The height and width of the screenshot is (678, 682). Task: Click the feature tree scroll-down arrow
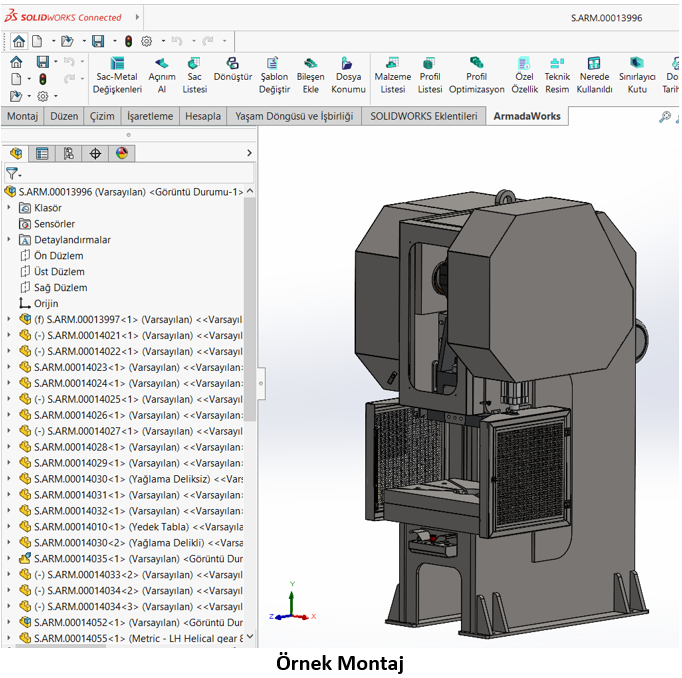[x=249, y=636]
